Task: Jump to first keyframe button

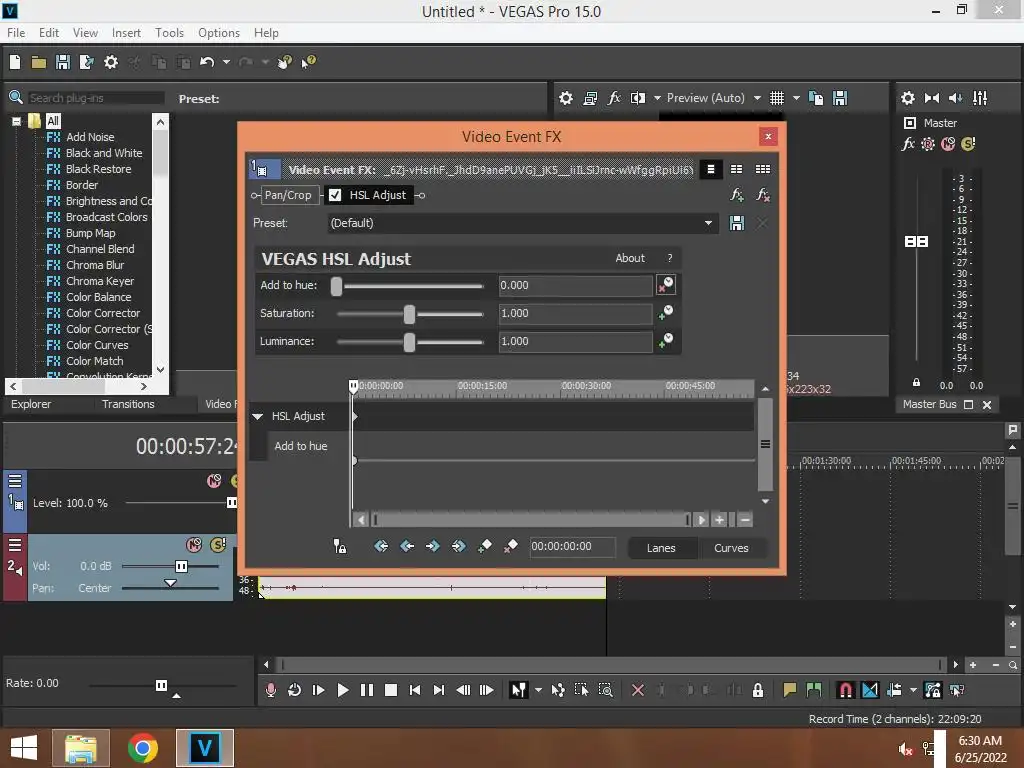Action: coord(381,546)
